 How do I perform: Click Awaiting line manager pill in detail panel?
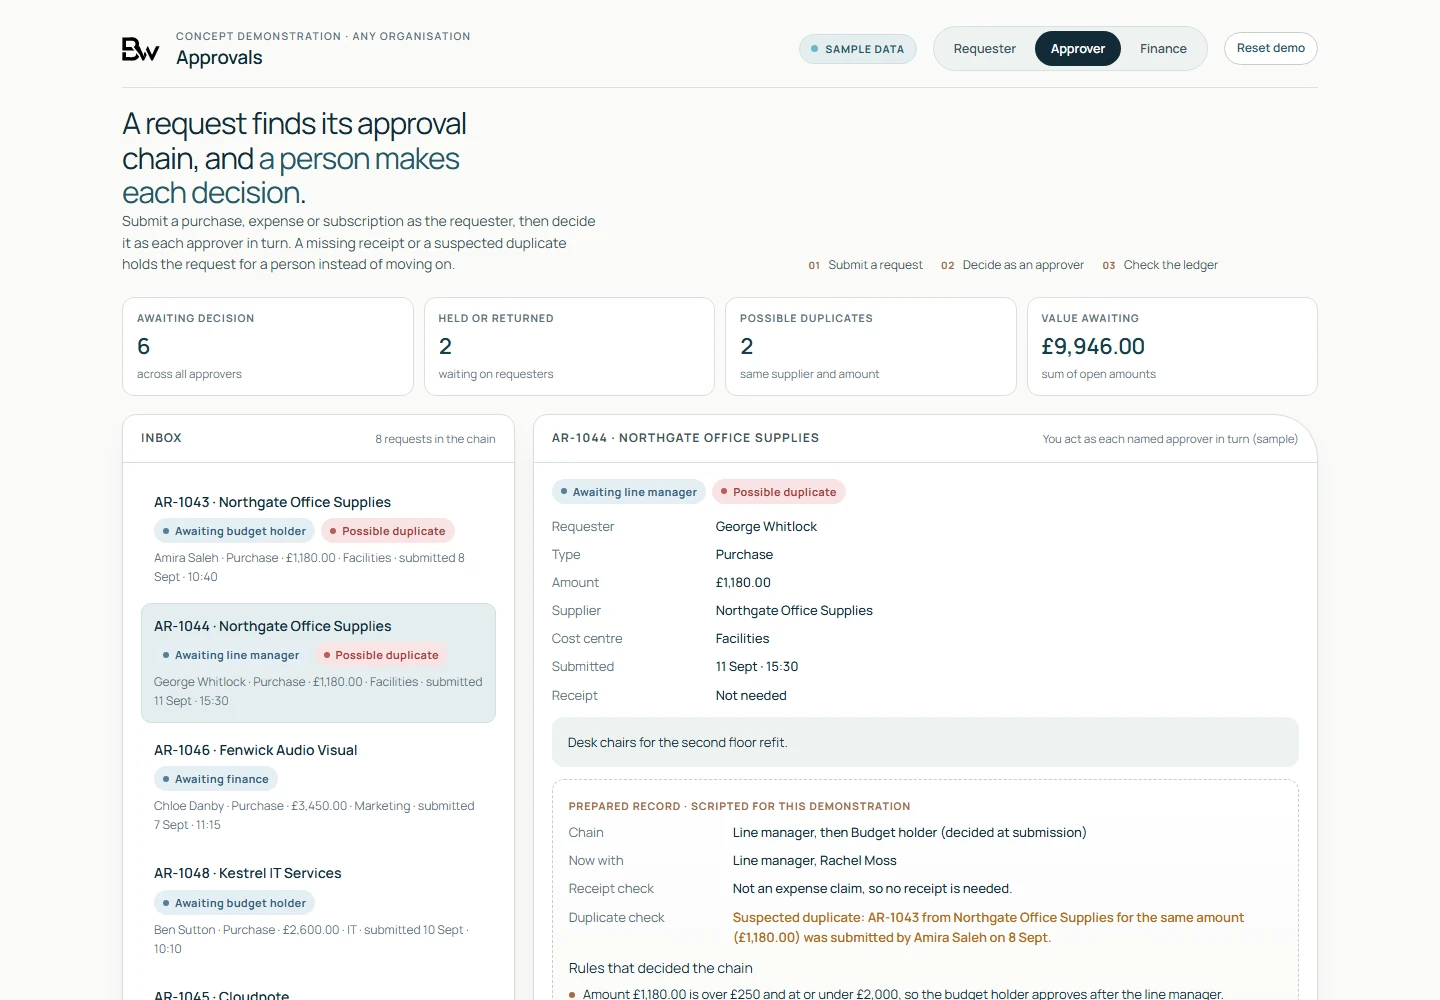click(629, 492)
